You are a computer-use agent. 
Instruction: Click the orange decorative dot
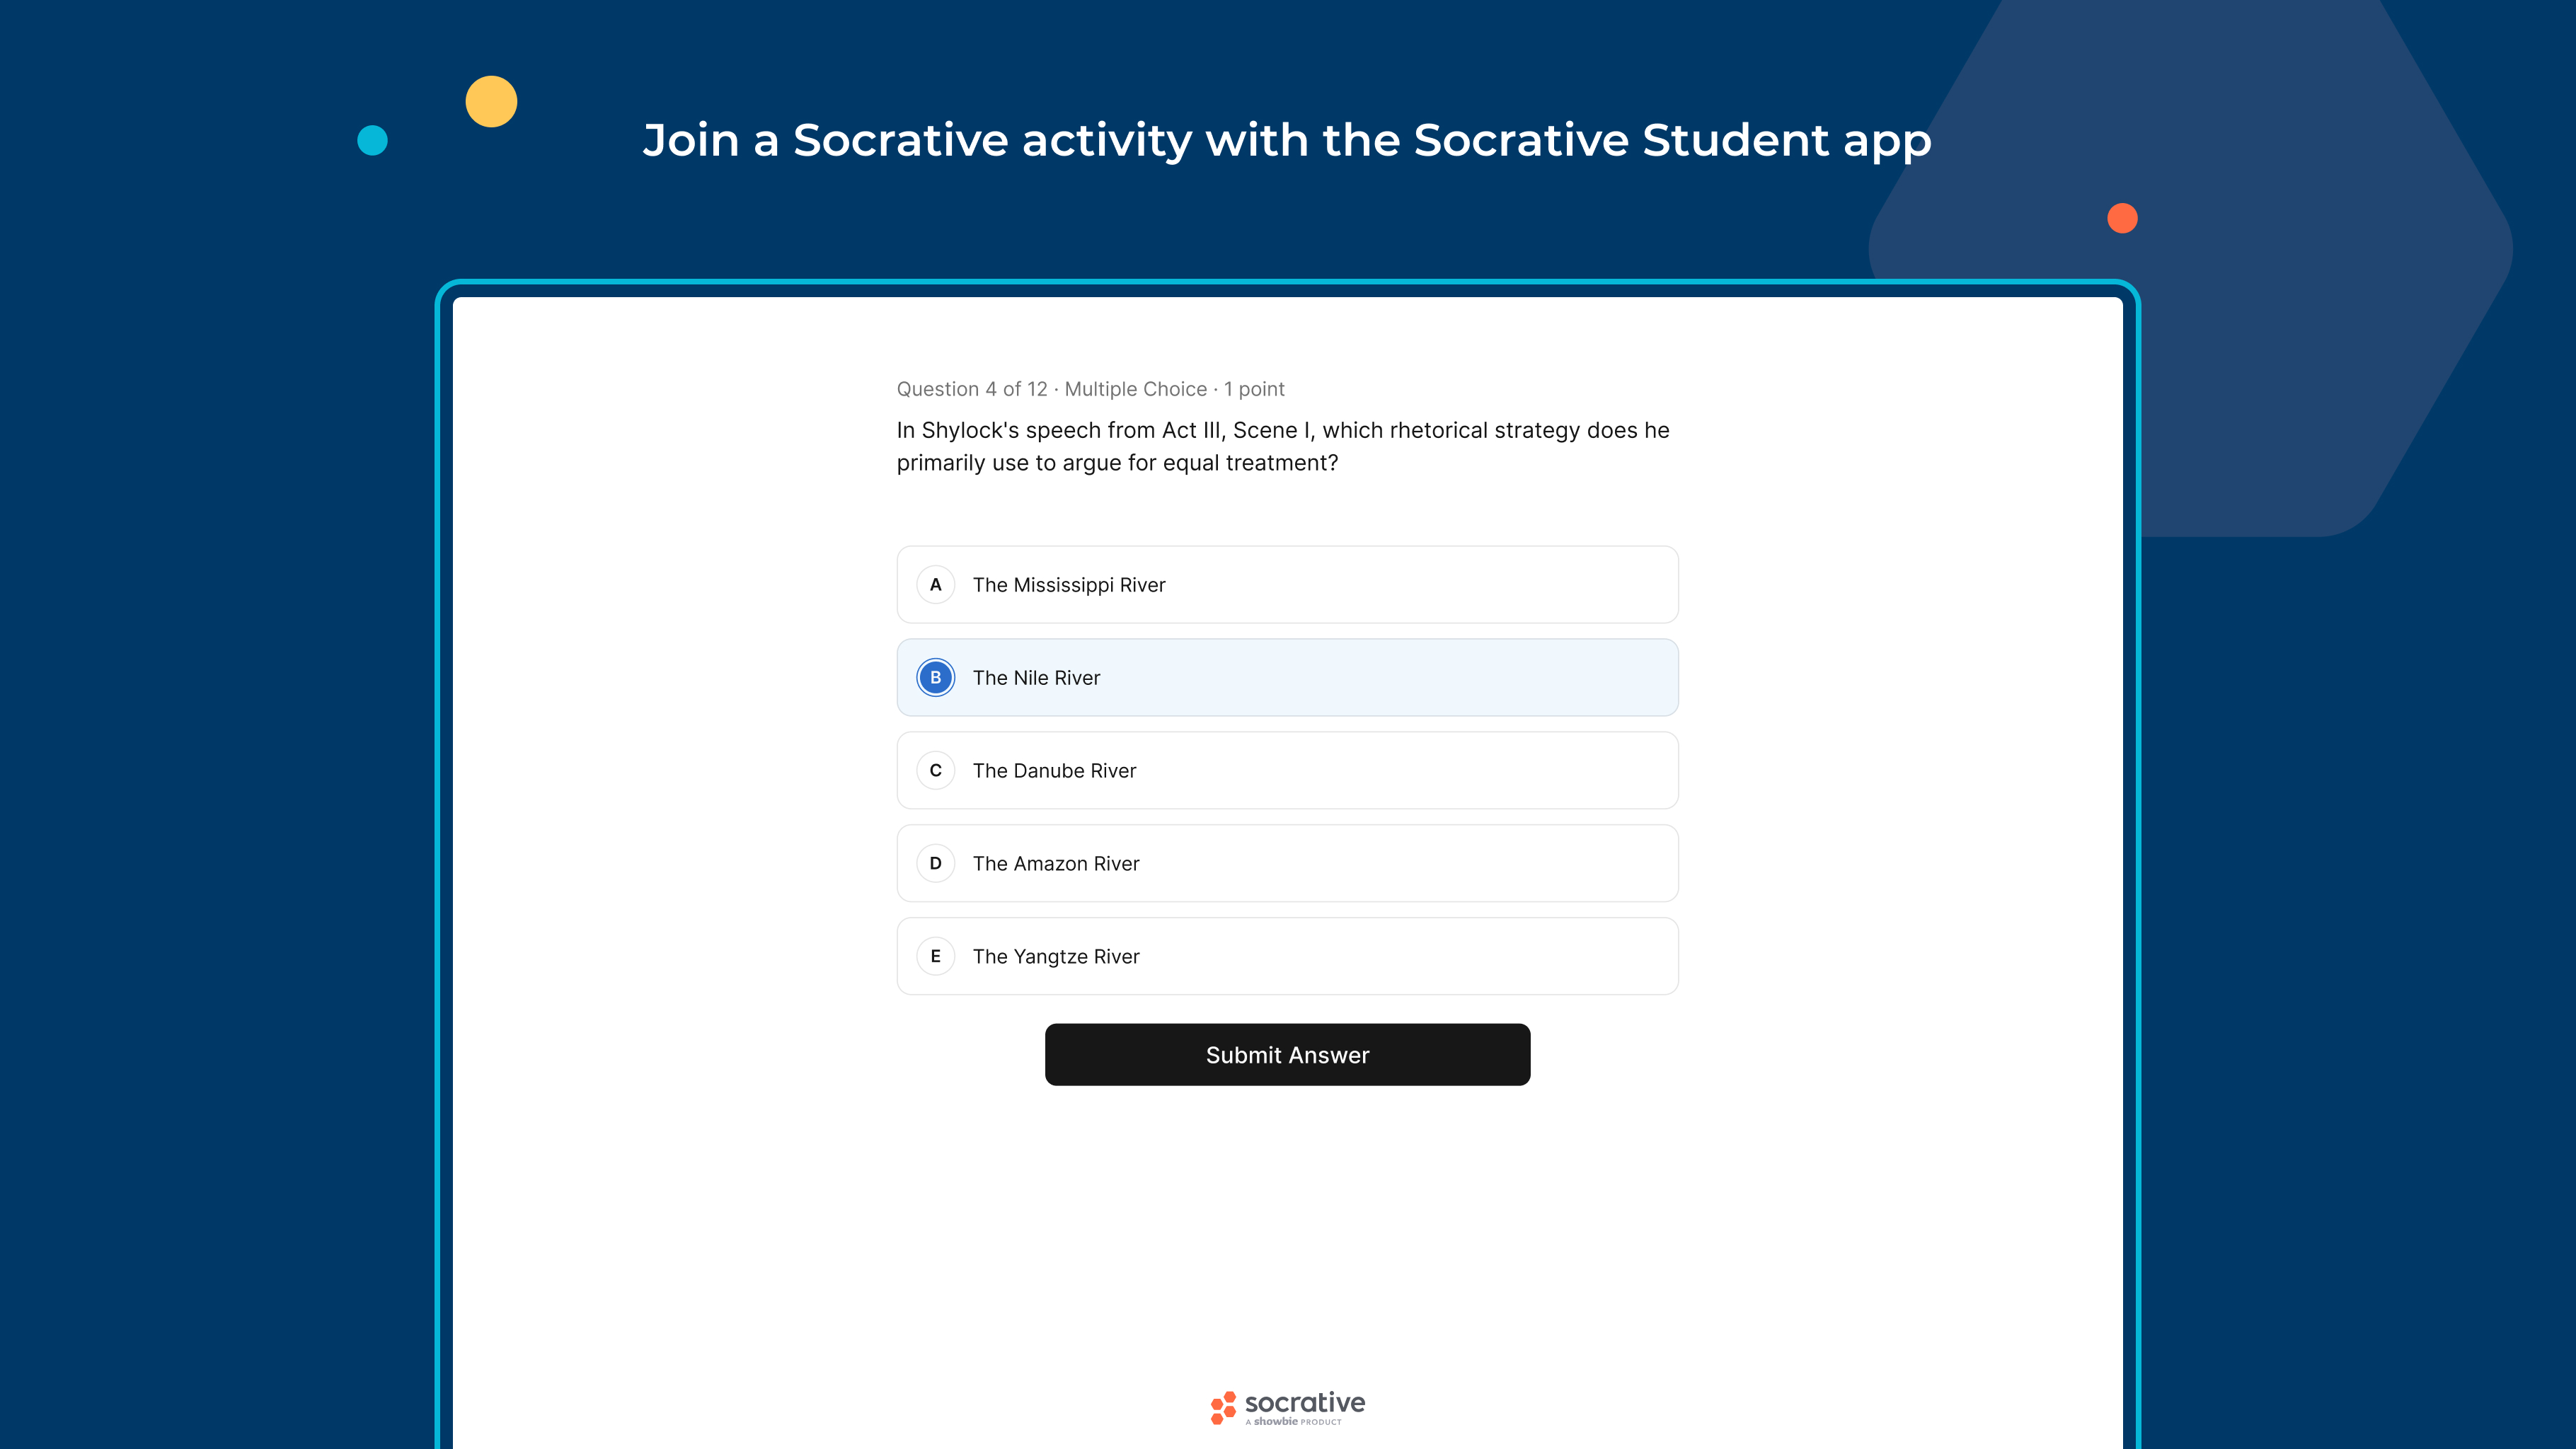[2122, 218]
